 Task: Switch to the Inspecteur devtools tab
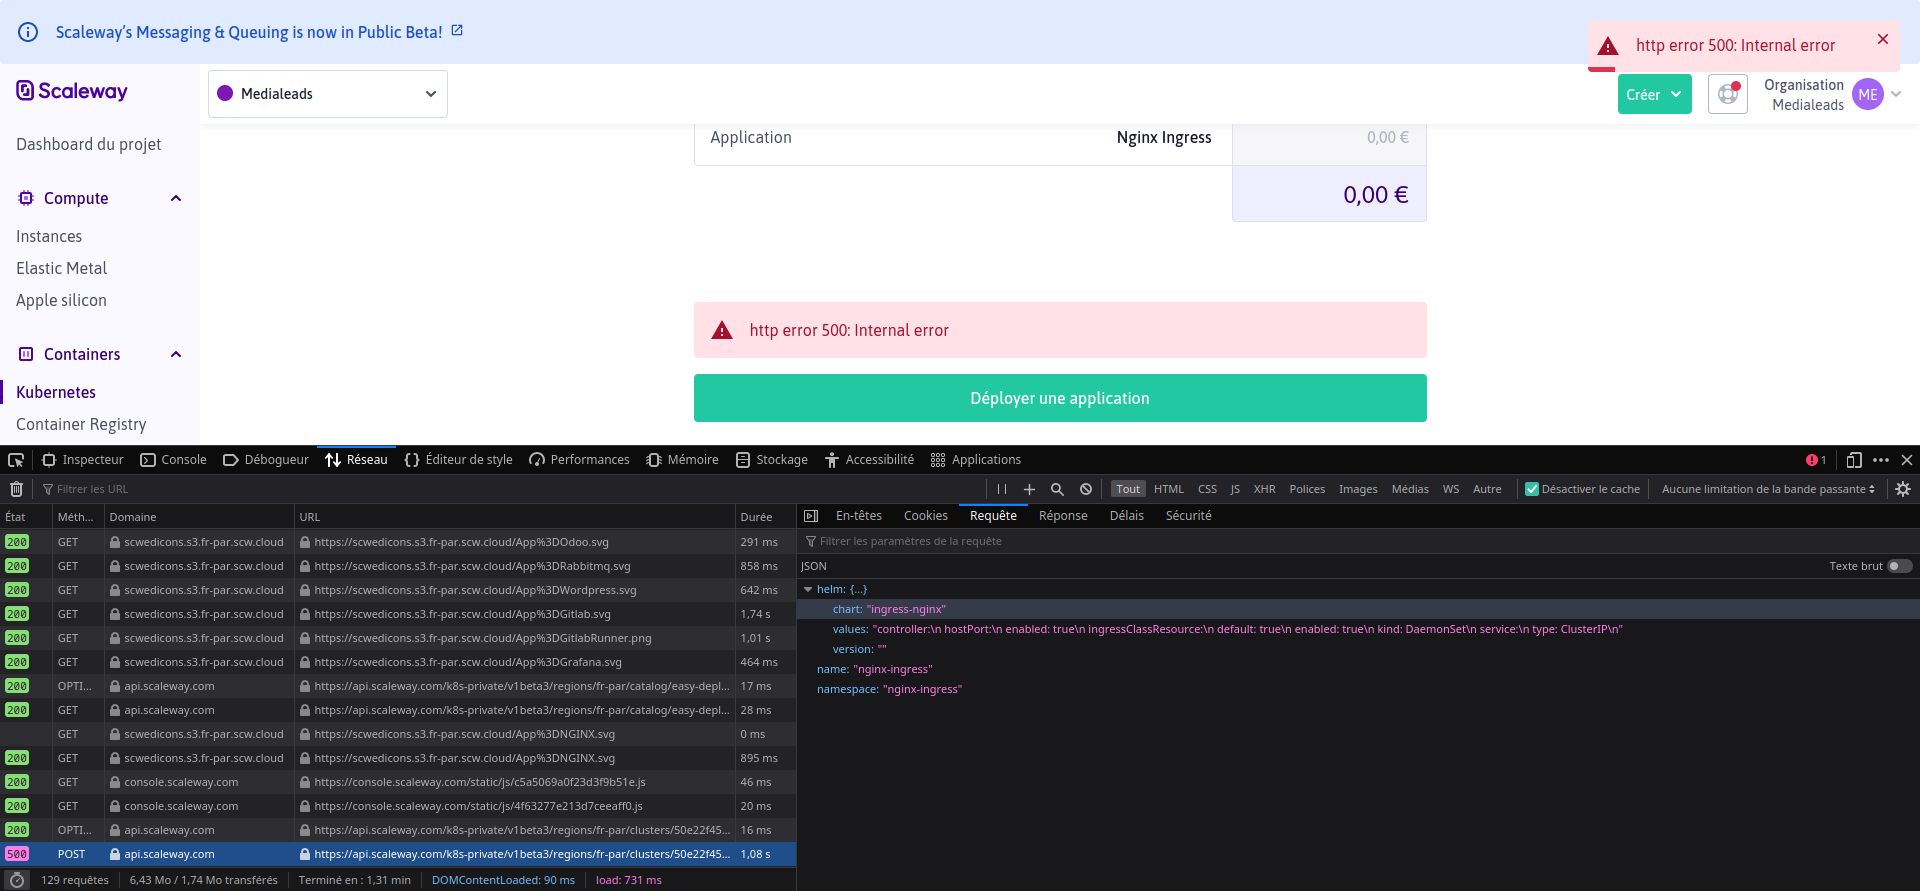coord(83,460)
